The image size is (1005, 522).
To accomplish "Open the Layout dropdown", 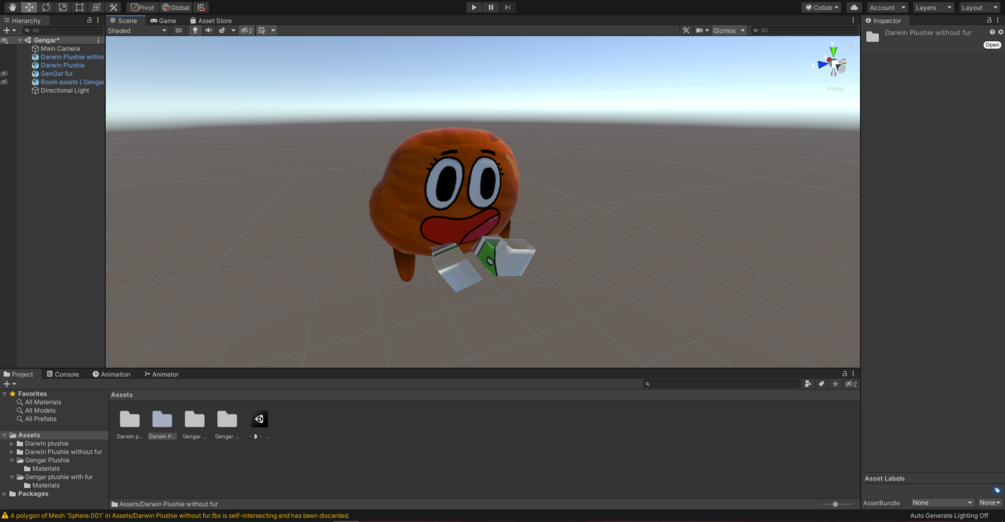I will coord(979,7).
